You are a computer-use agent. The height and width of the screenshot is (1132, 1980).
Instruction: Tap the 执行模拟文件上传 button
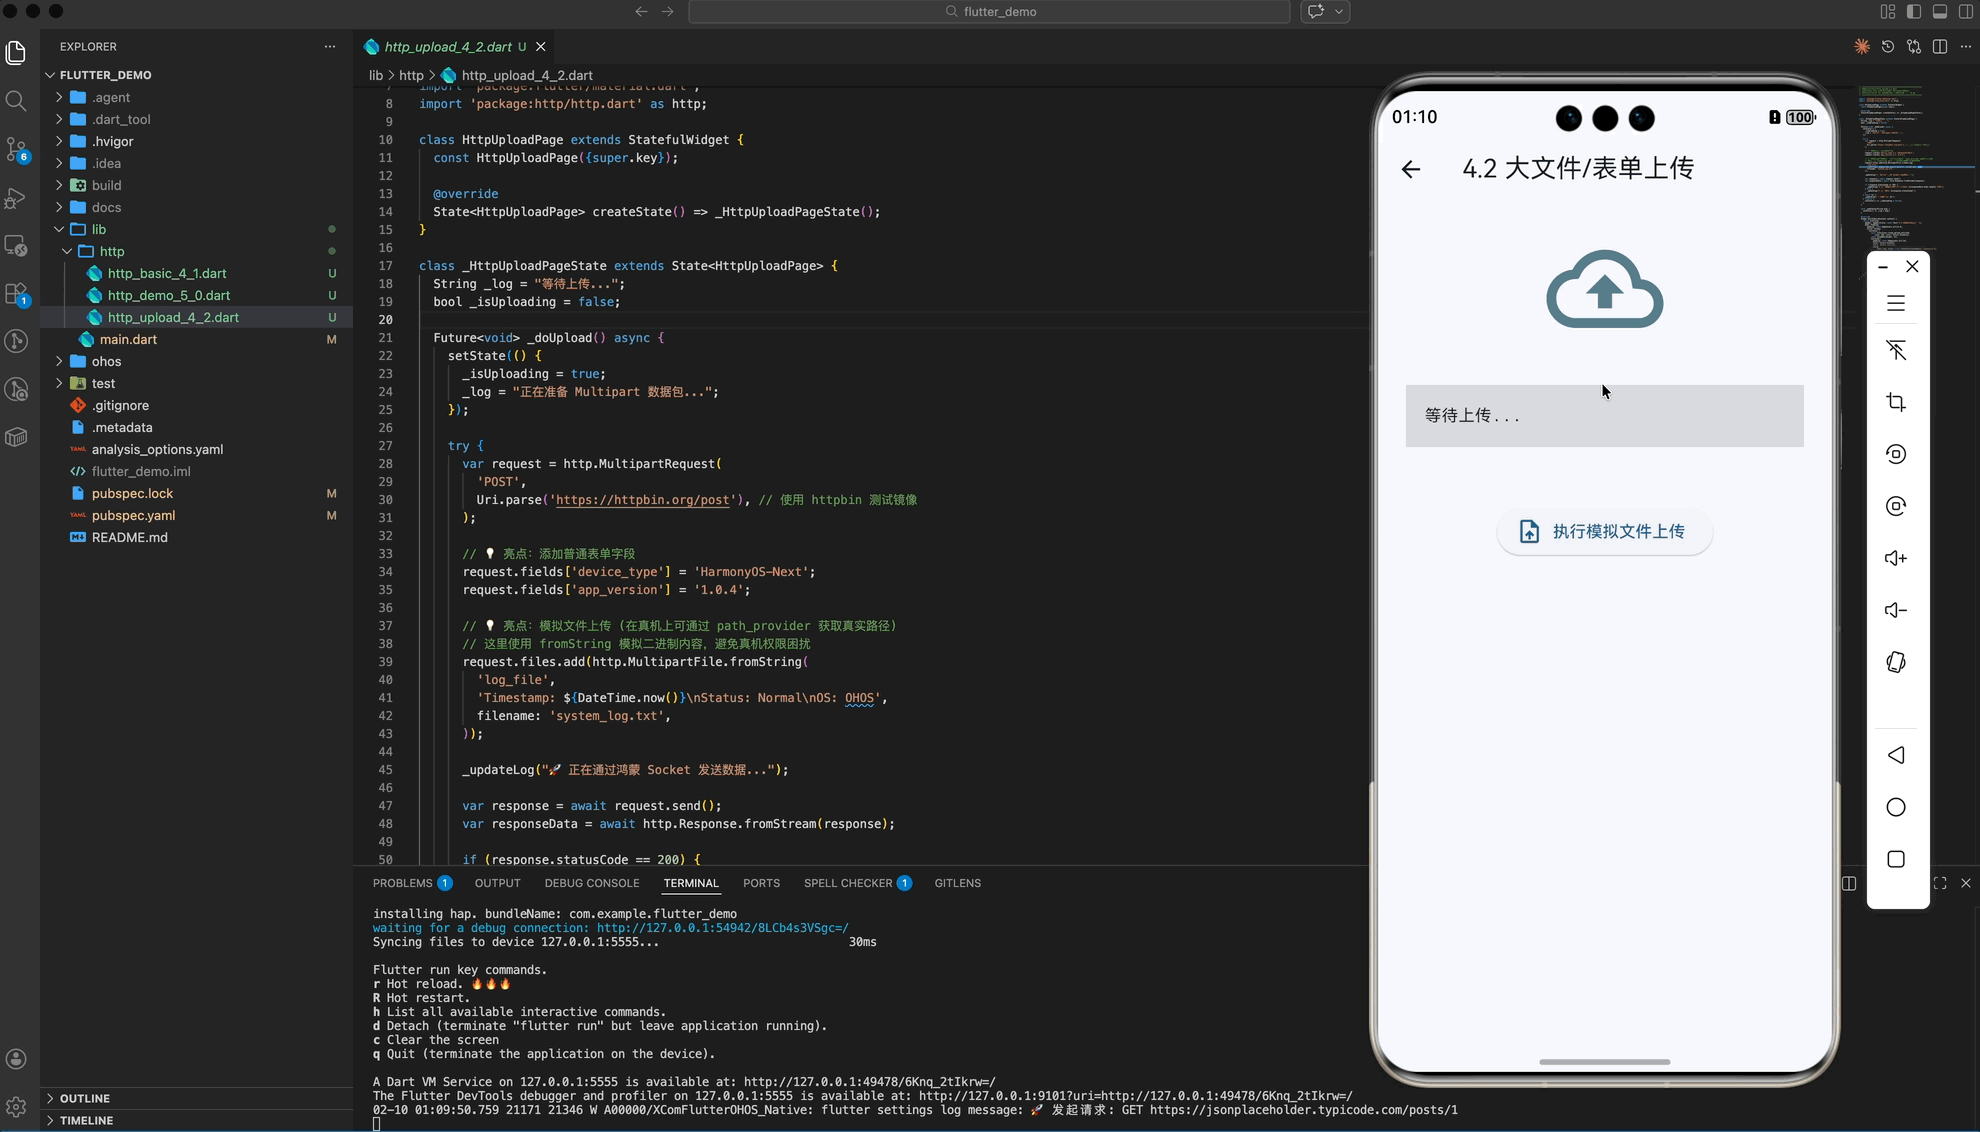click(x=1604, y=531)
